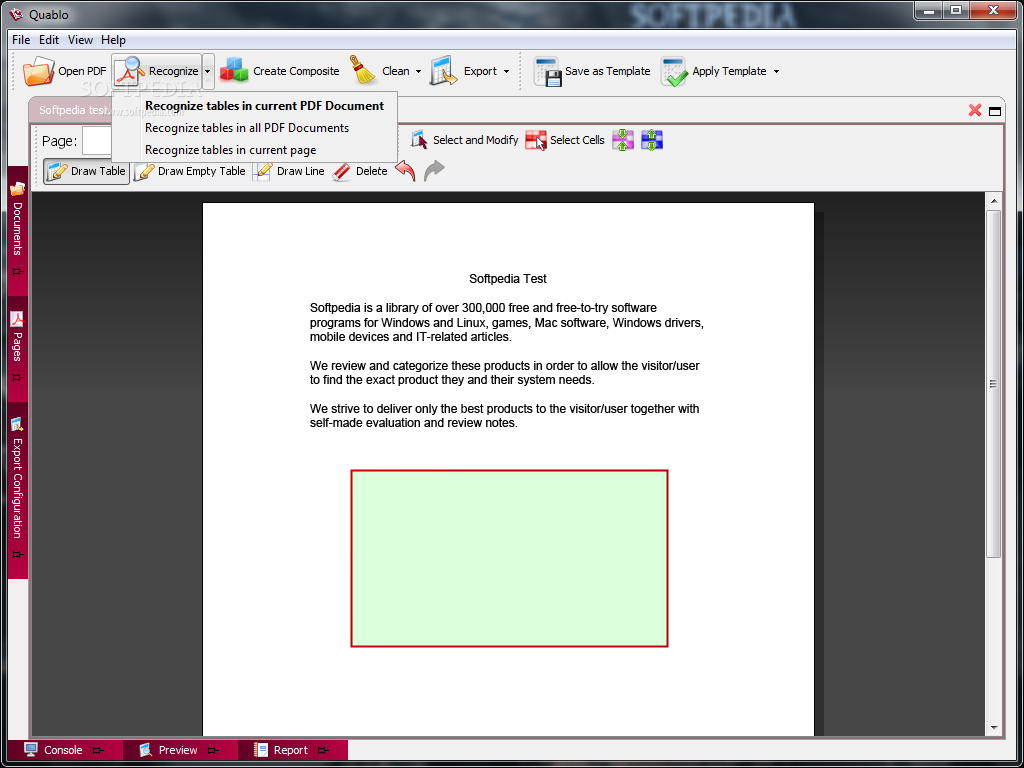Undo with the red curved arrow
The width and height of the screenshot is (1024, 768).
(406, 171)
